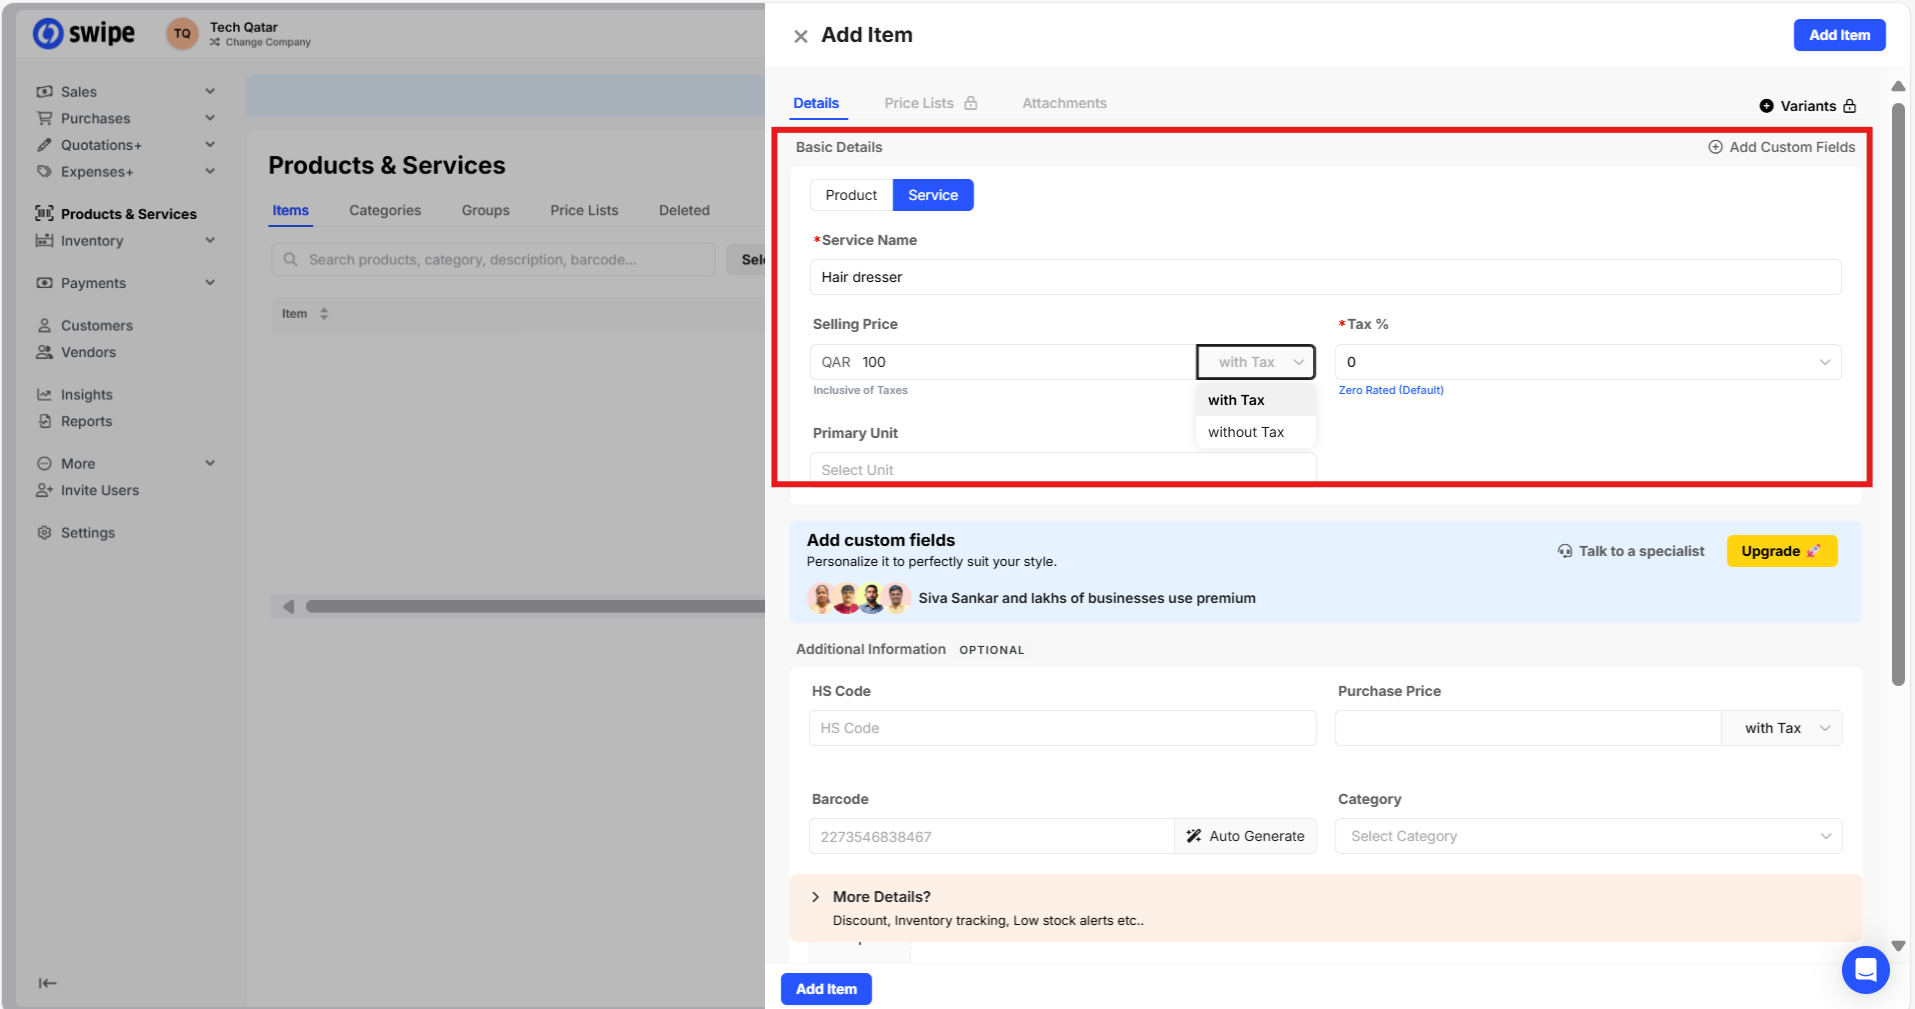Viewport: 1915px width, 1009px height.
Task: Open the Categories tab
Action: click(x=385, y=210)
